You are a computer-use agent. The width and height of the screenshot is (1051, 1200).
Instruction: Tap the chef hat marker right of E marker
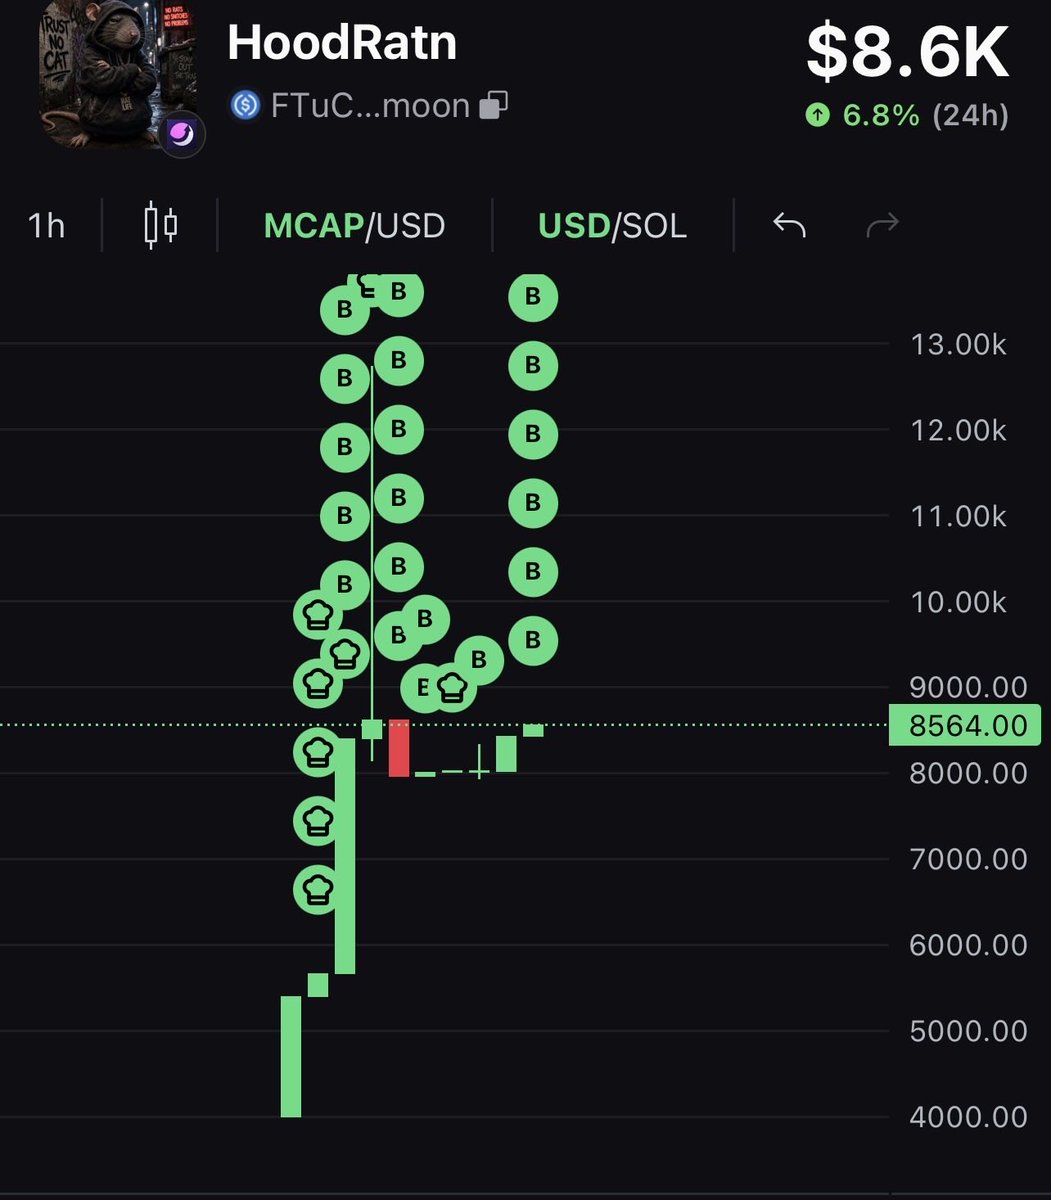click(453, 686)
